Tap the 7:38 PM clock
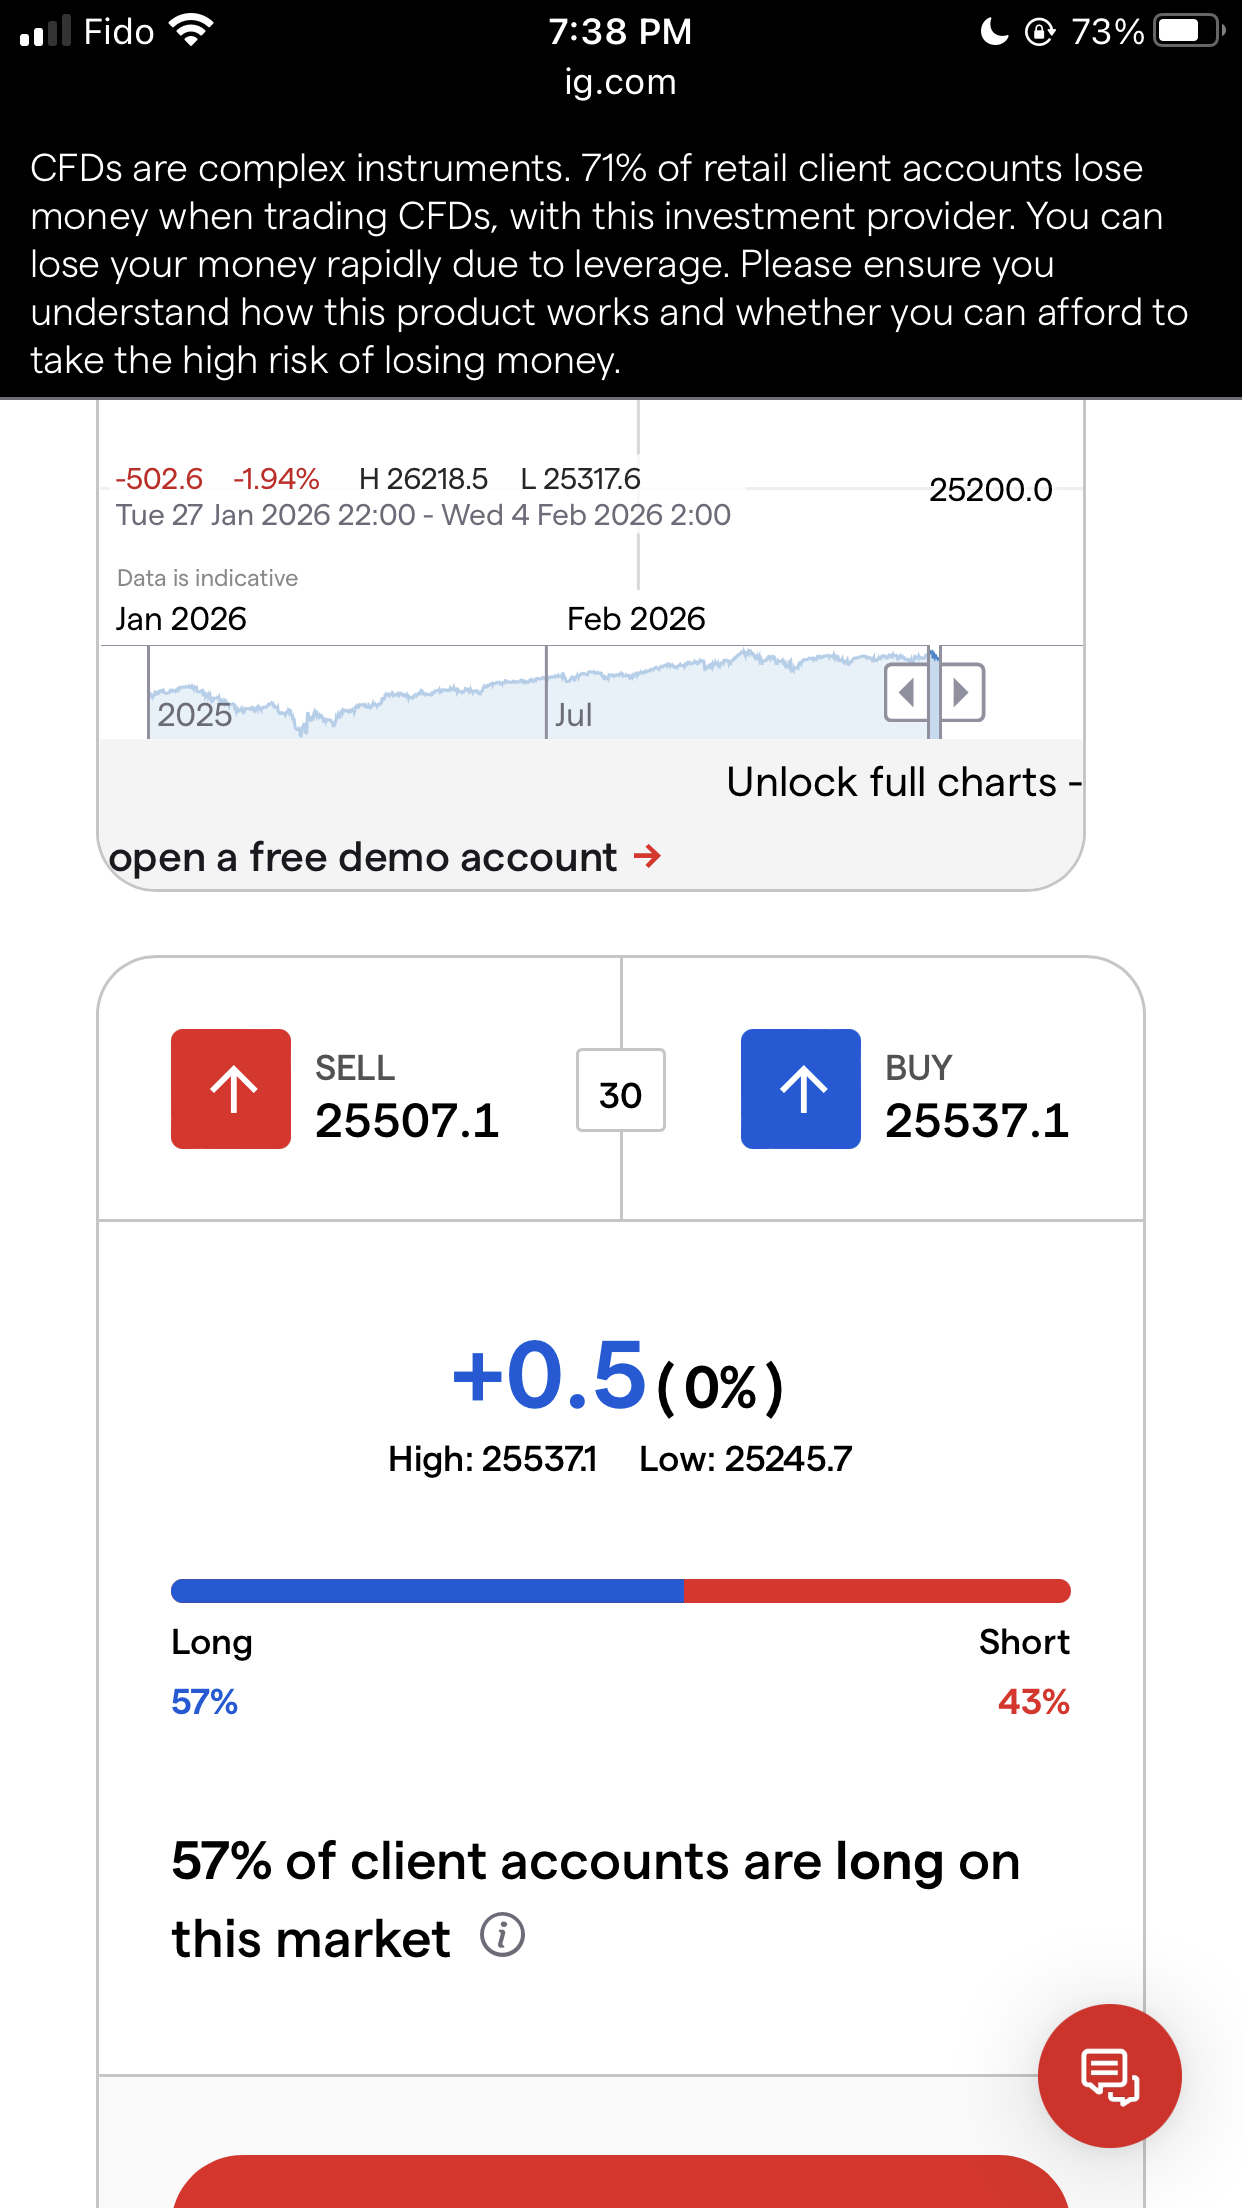This screenshot has height=2208, width=1242. 620,31
